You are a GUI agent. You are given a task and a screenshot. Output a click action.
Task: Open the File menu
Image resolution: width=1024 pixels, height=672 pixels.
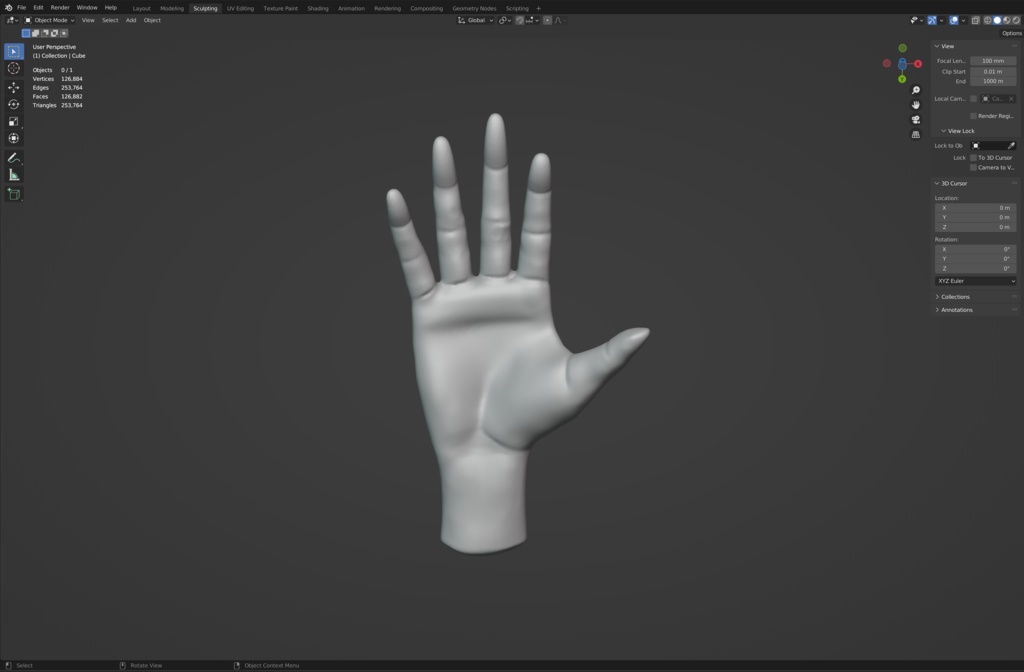[22, 8]
